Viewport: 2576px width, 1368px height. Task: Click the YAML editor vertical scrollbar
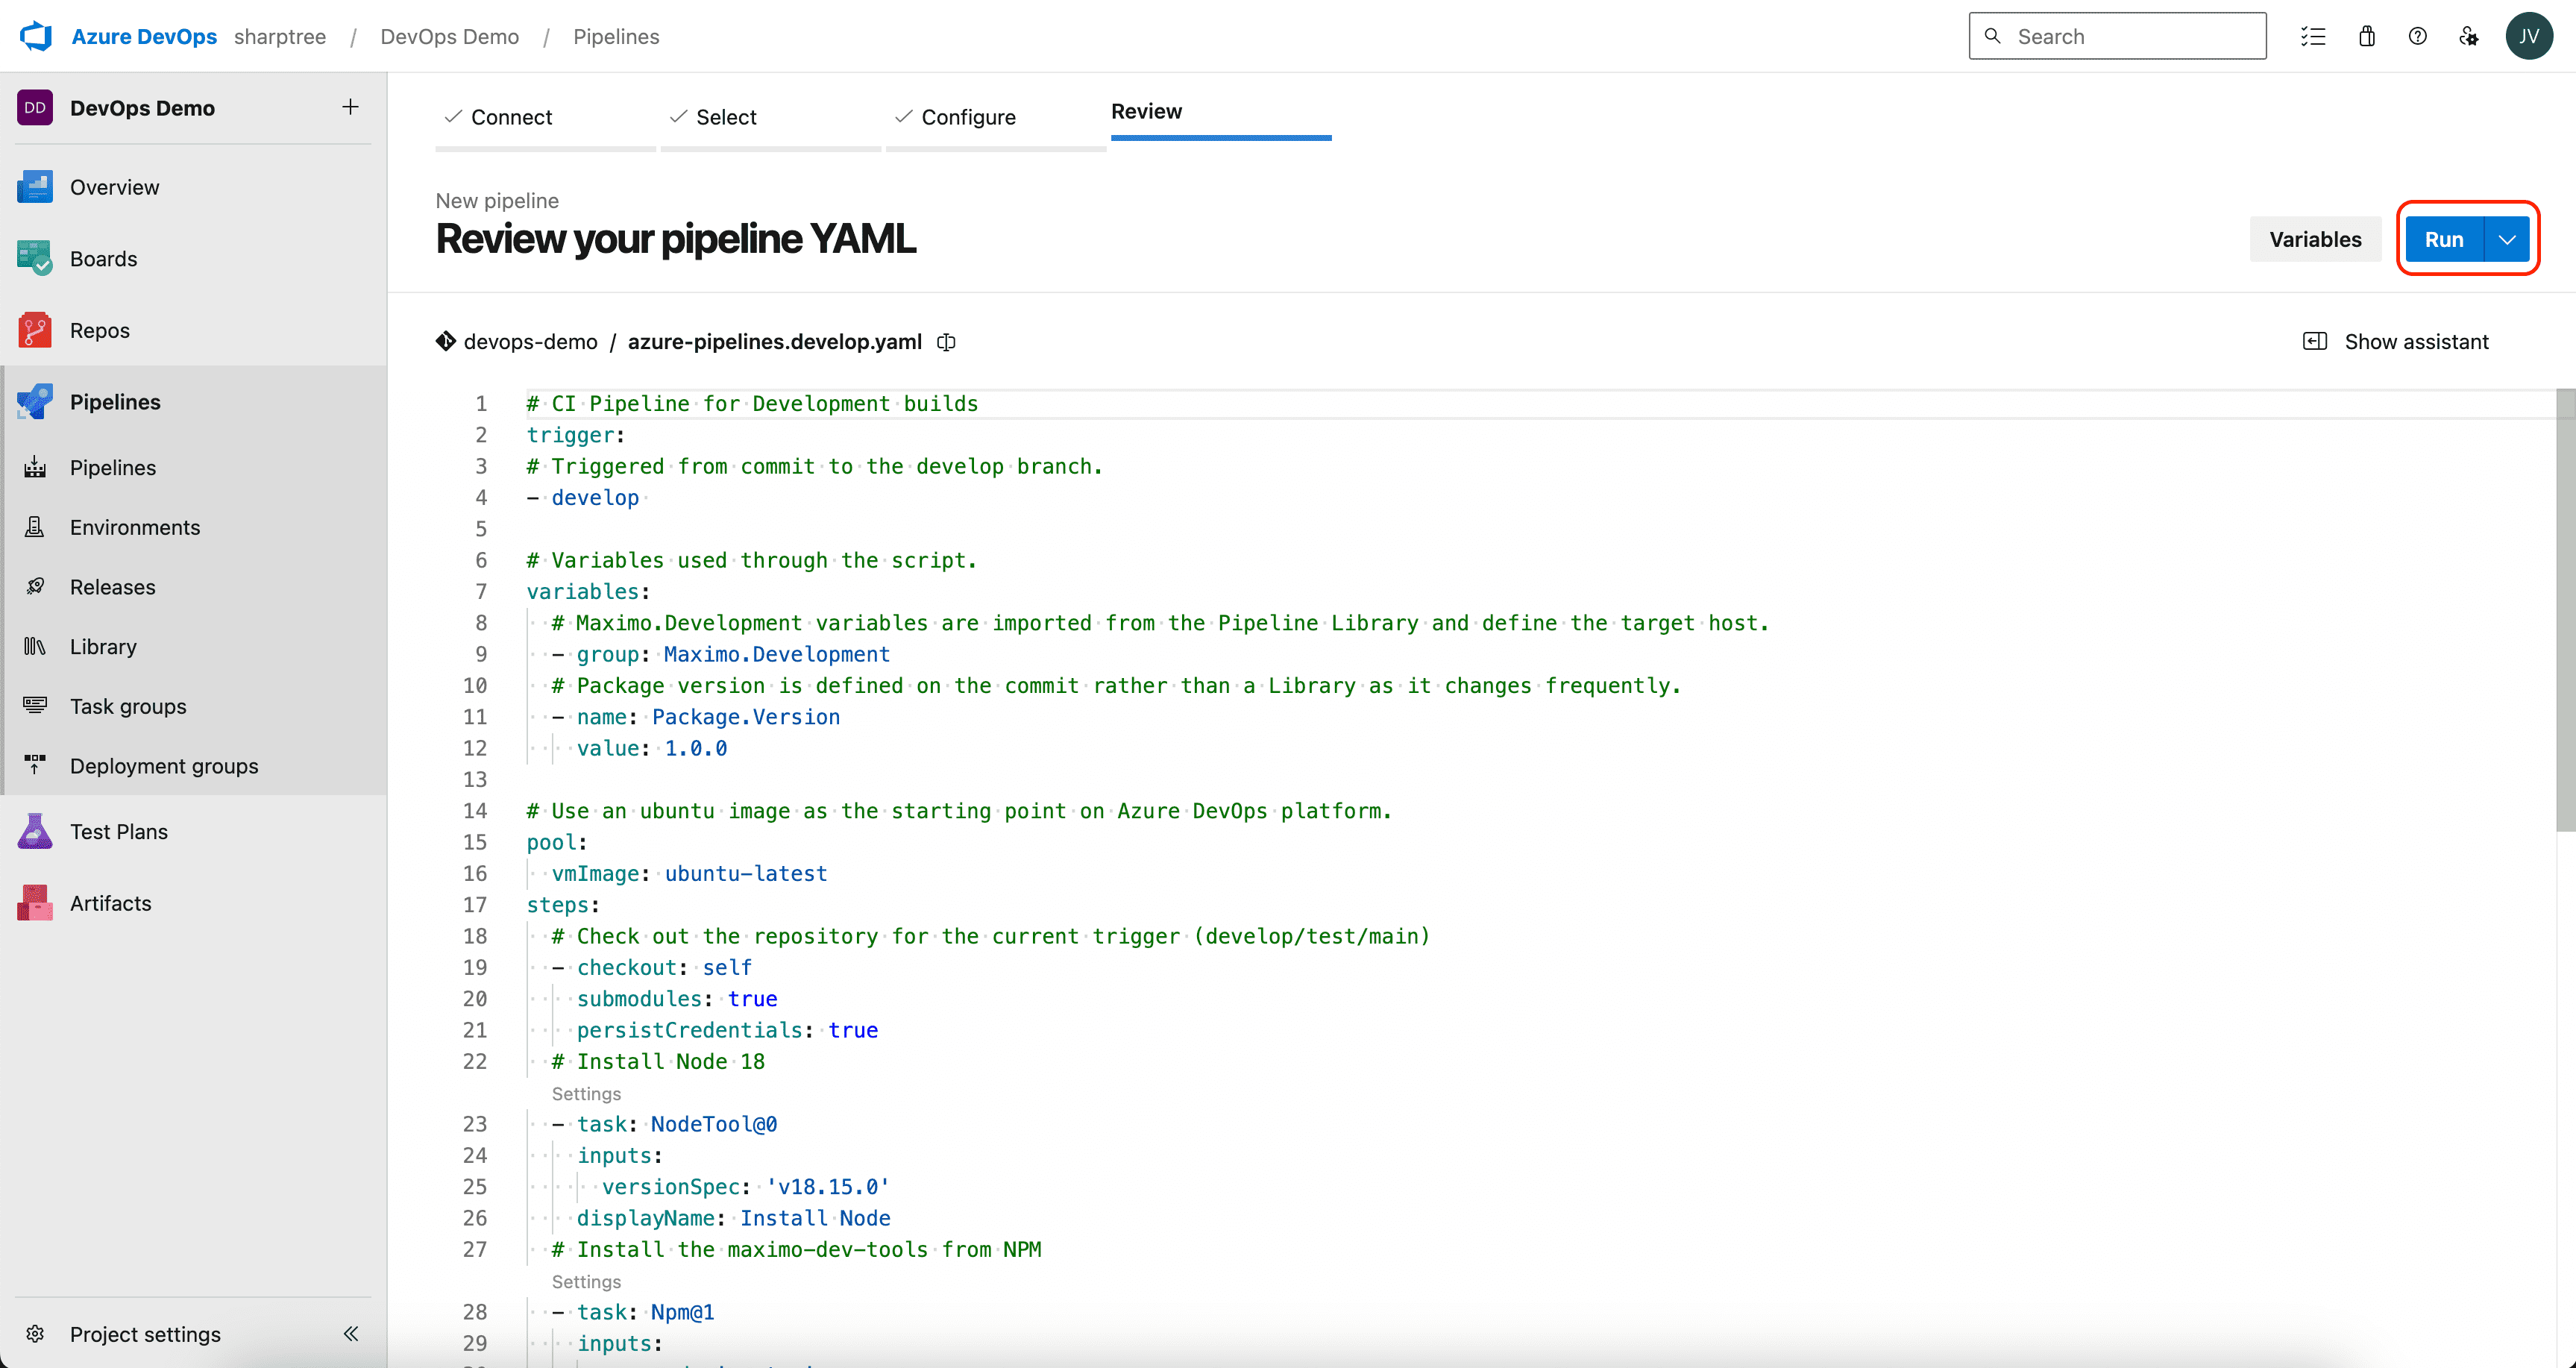(x=2565, y=610)
